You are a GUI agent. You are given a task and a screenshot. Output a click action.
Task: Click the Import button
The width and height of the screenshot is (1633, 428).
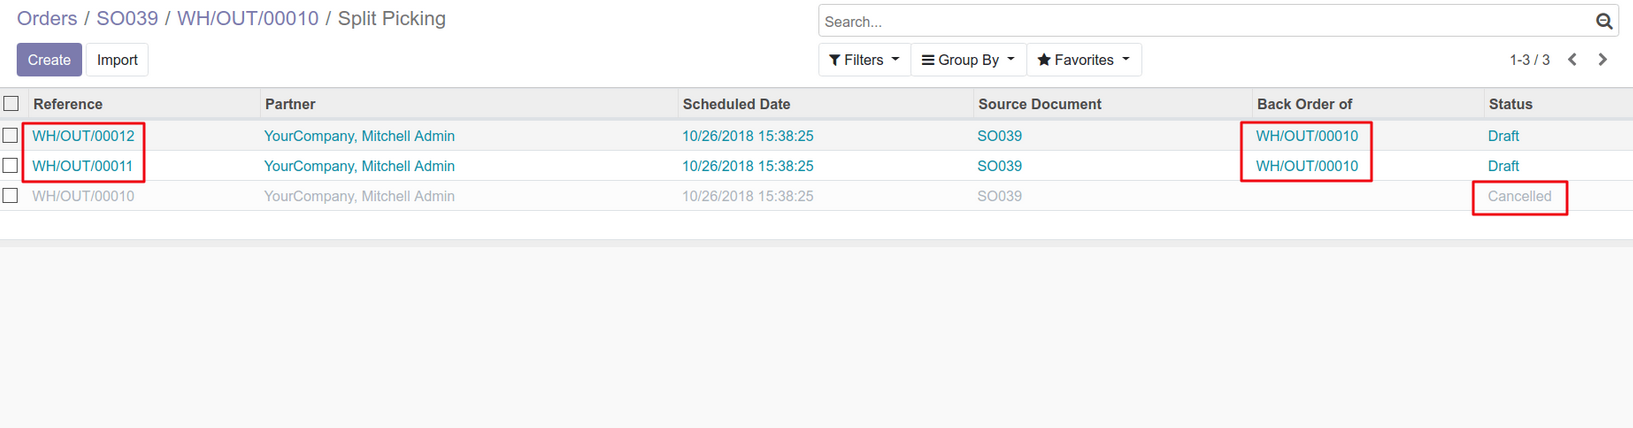click(117, 60)
